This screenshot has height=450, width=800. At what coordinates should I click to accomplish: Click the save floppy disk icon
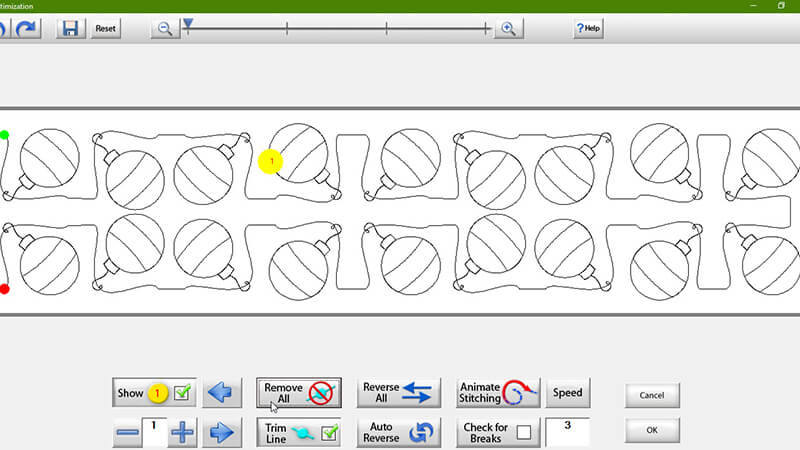70,28
